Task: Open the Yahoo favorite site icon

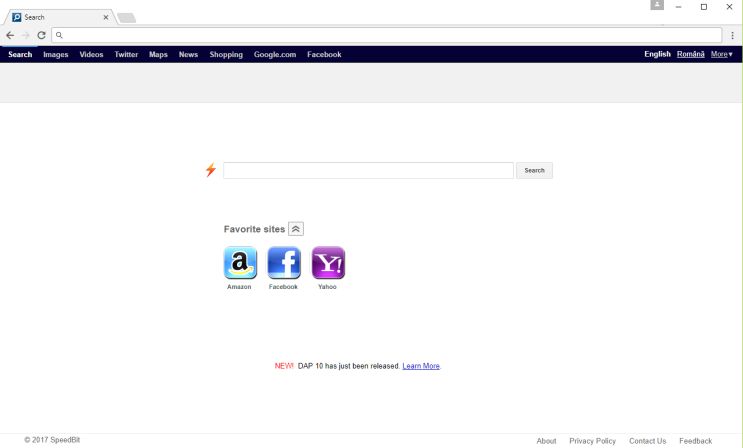Action: click(x=328, y=262)
